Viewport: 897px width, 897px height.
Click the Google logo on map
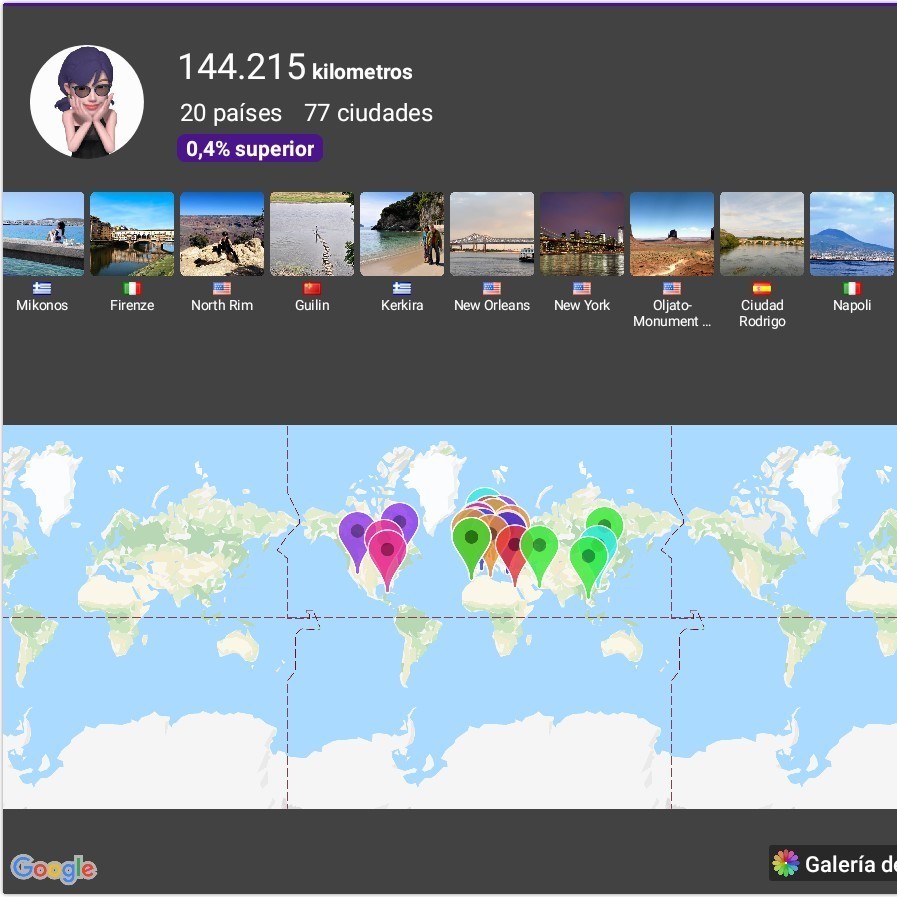(x=54, y=868)
